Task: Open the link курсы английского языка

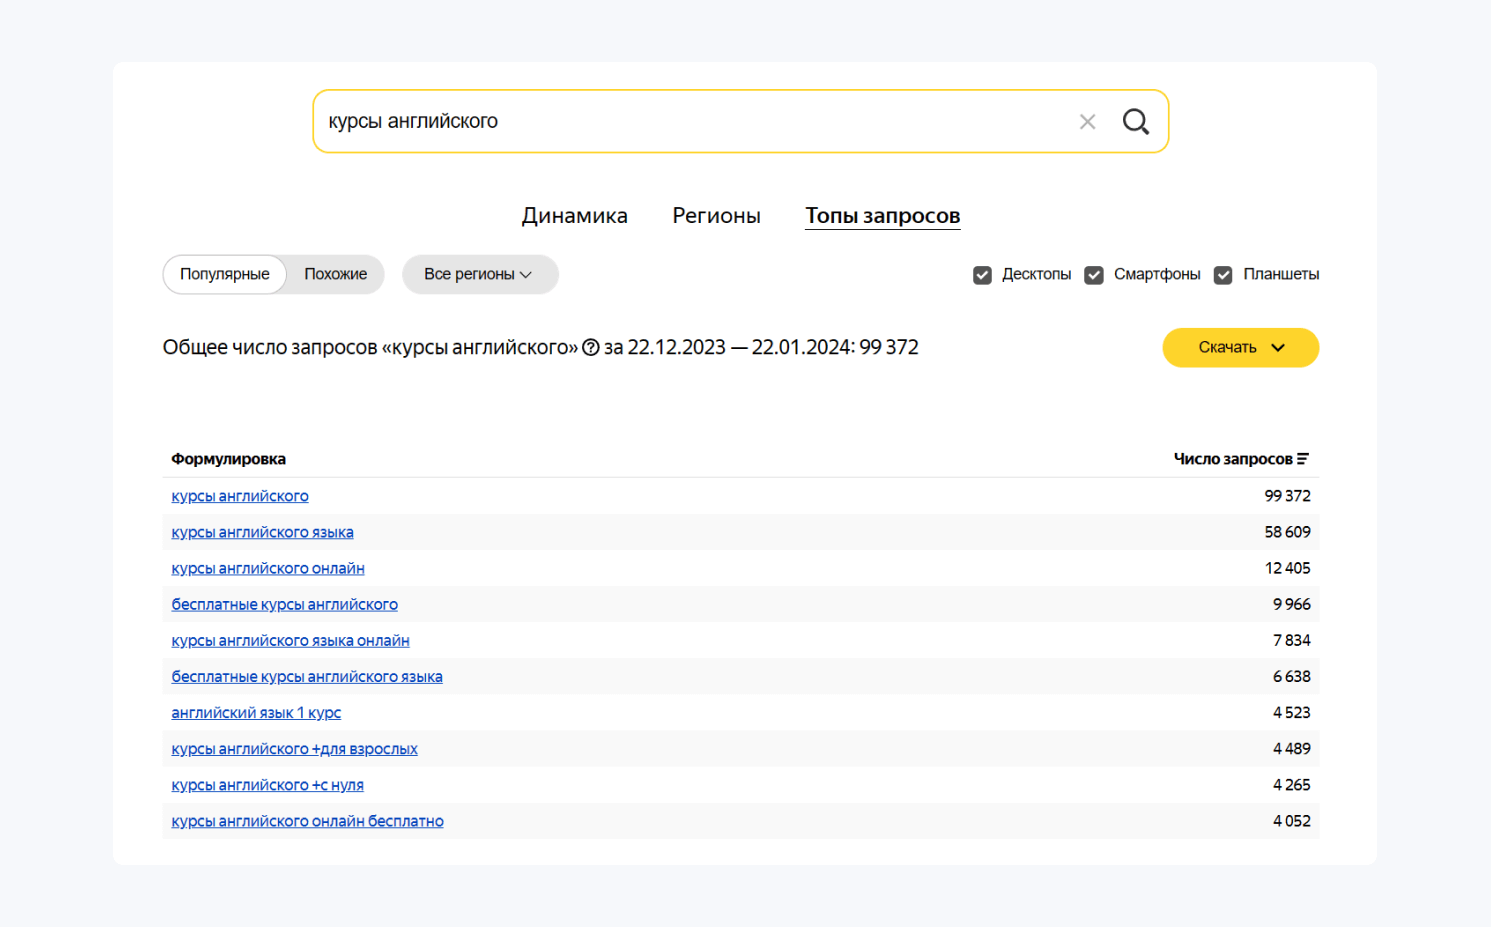Action: (262, 532)
